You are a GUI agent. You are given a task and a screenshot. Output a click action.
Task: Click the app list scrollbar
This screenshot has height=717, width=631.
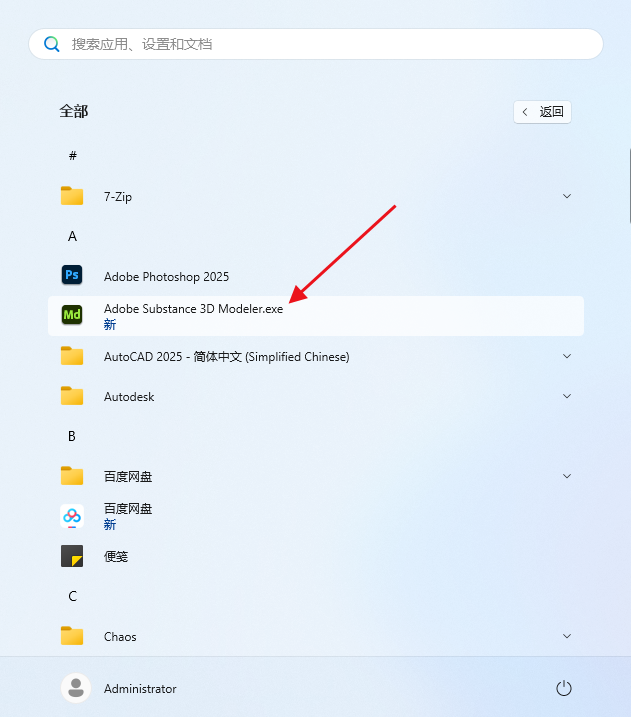coord(630,185)
